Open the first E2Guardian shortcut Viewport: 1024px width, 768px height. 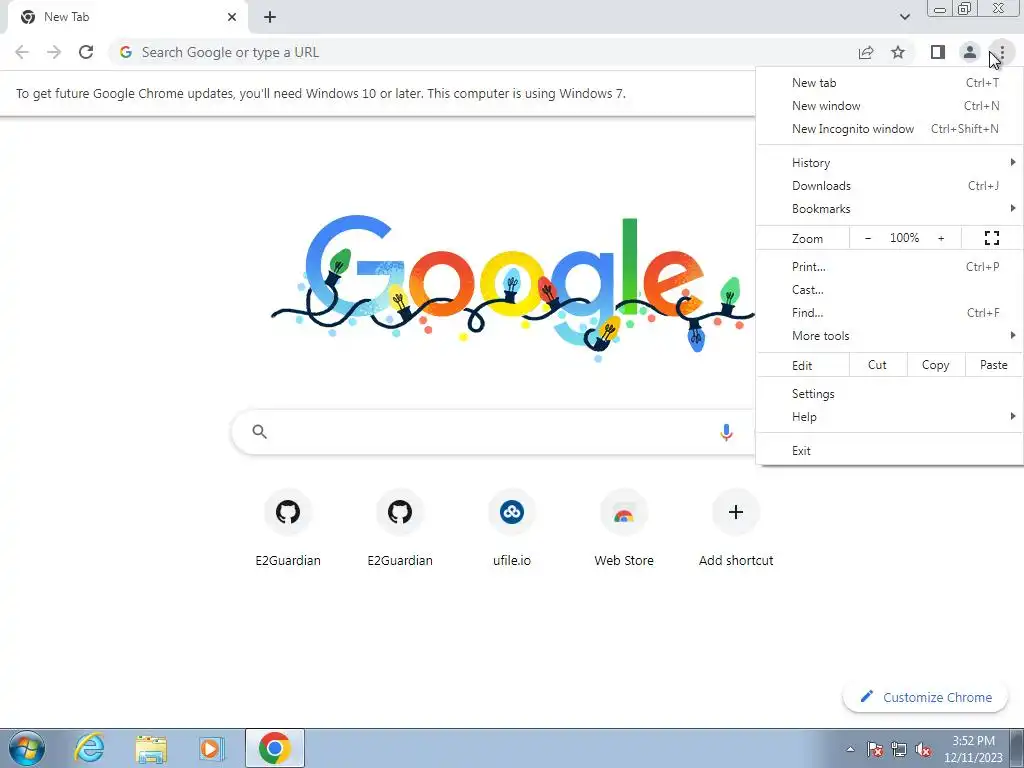click(x=288, y=529)
